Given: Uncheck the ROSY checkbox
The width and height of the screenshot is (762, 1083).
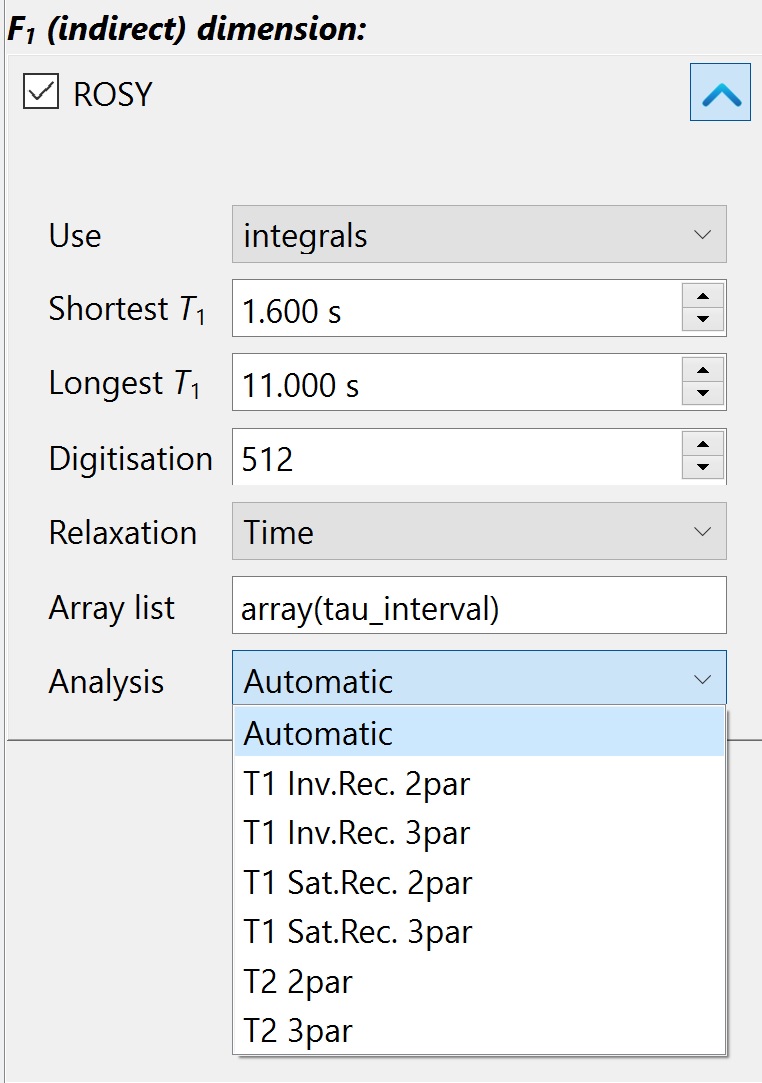Looking at the screenshot, I should [40, 93].
